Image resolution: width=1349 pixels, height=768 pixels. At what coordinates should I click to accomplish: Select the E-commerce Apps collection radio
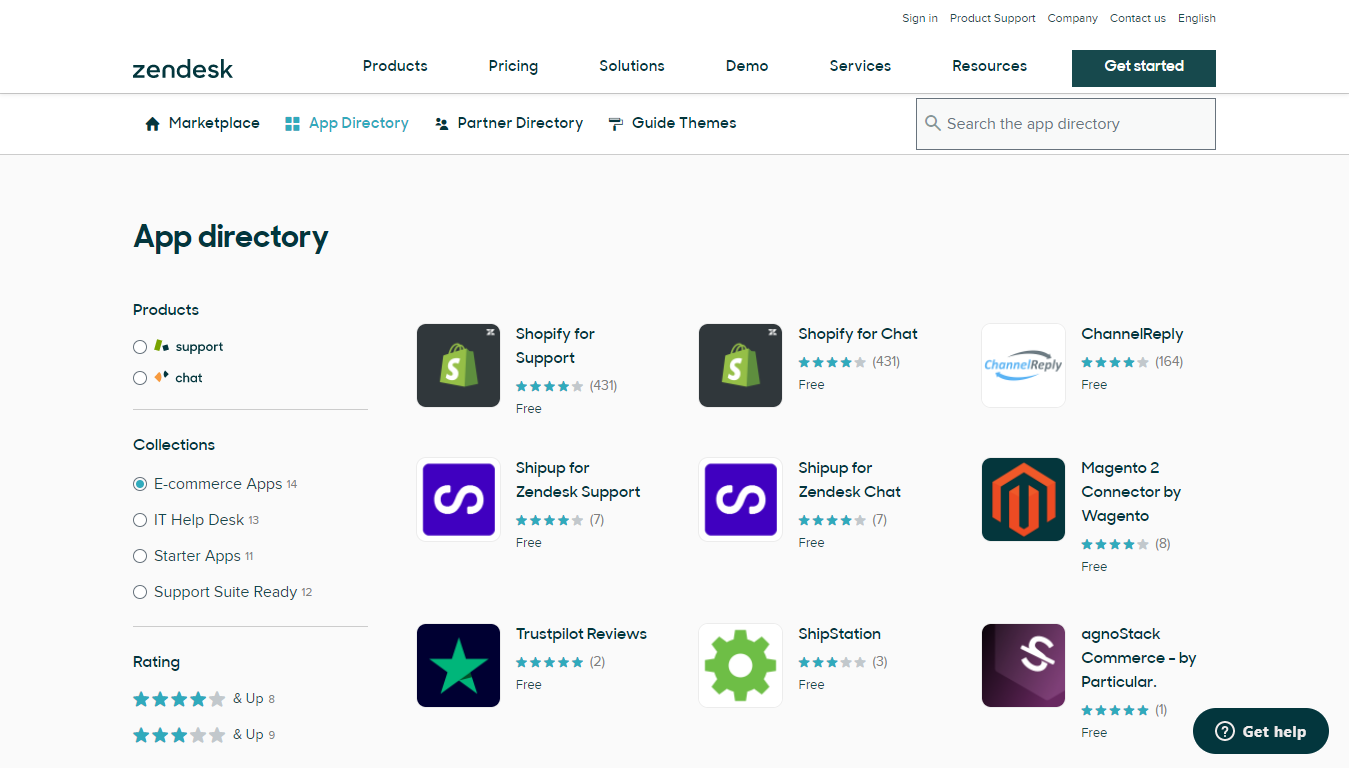click(x=140, y=484)
